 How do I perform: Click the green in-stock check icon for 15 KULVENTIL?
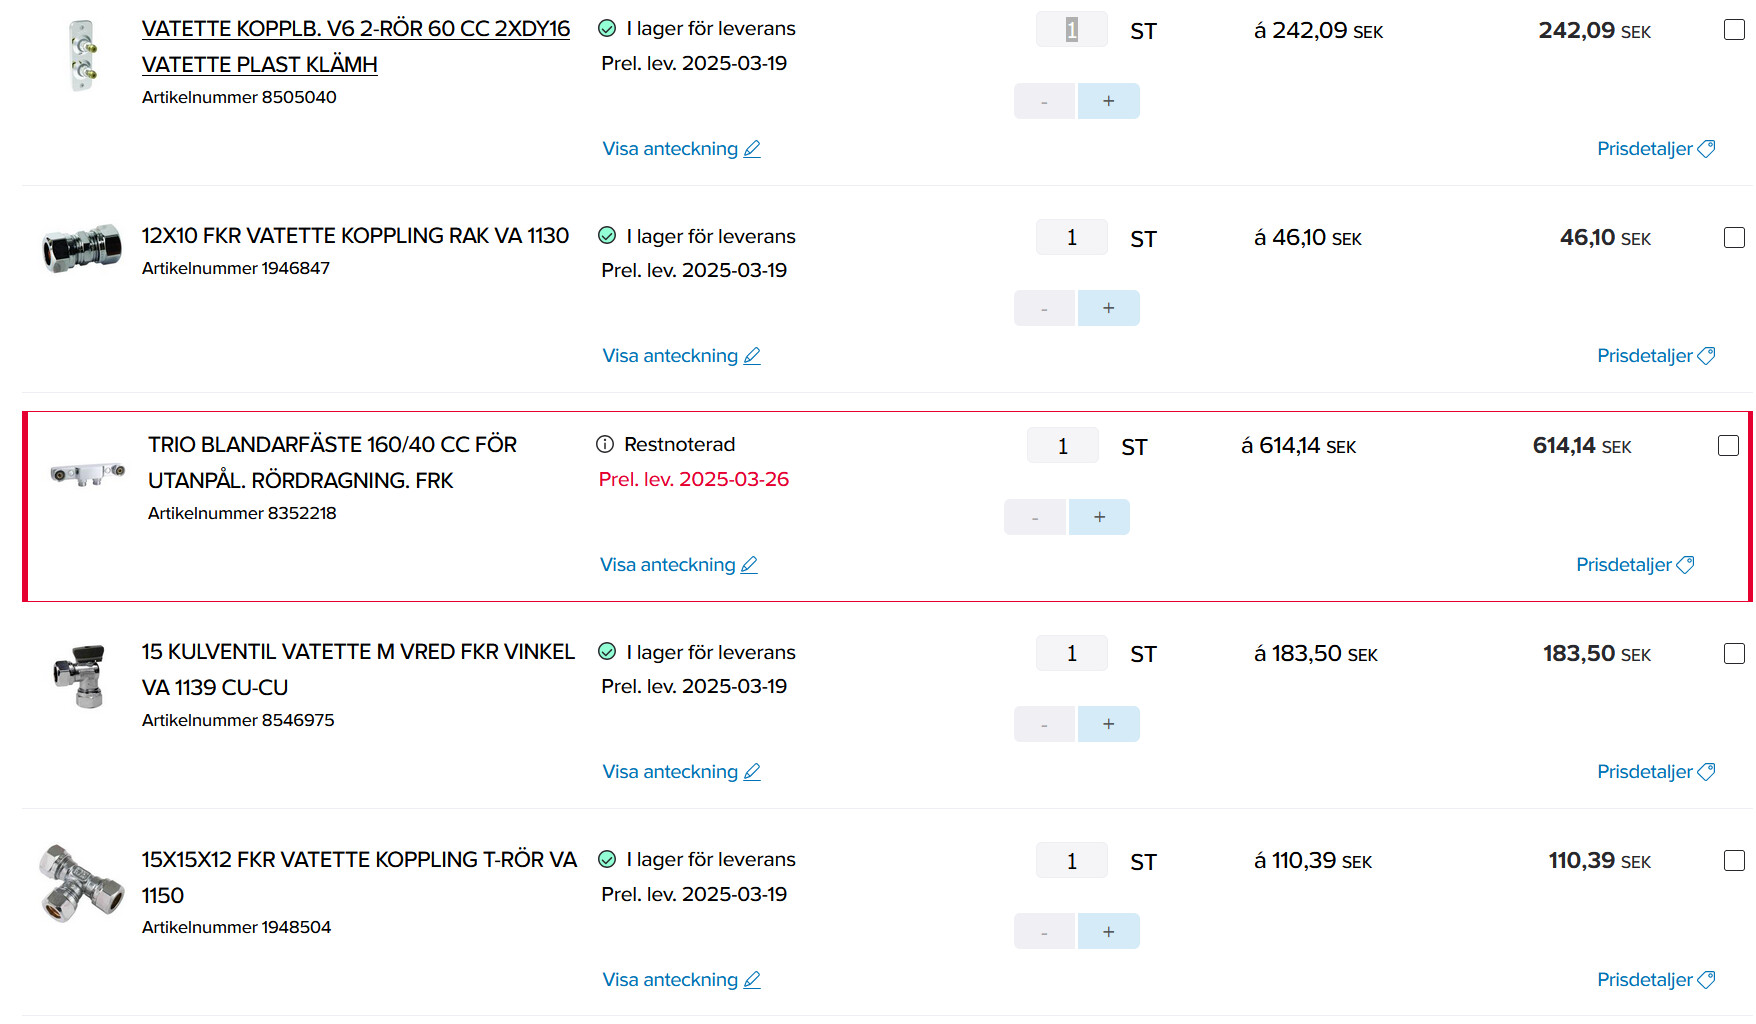click(607, 652)
